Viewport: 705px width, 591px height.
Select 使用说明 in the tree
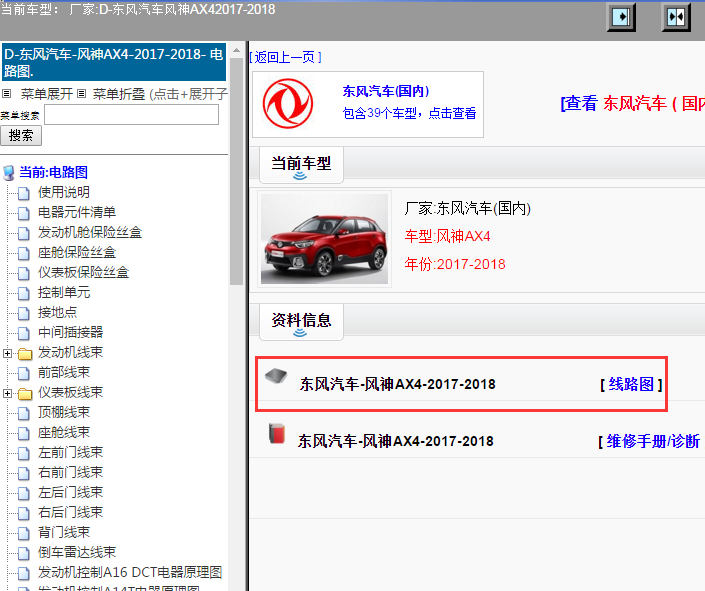64,192
